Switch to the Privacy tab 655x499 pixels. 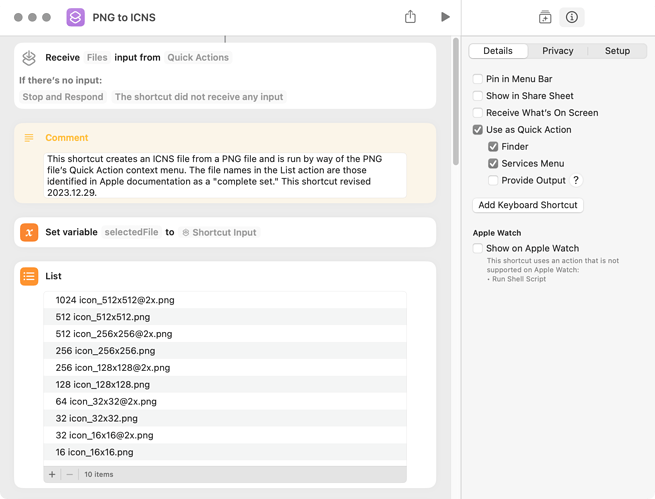point(558,51)
